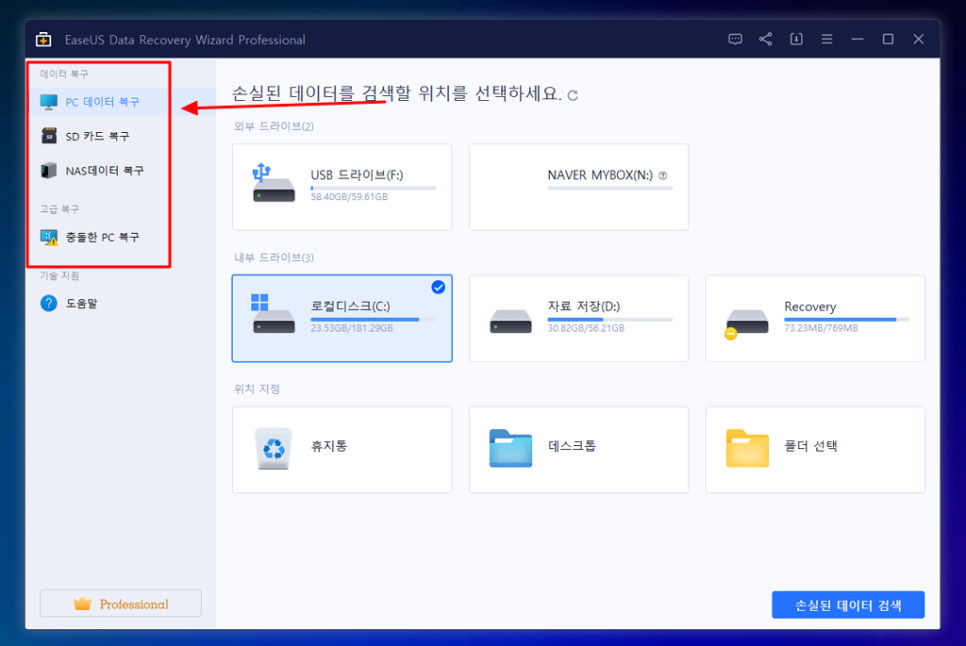Maximize the EaseUS window
966x646 pixels.
point(888,39)
